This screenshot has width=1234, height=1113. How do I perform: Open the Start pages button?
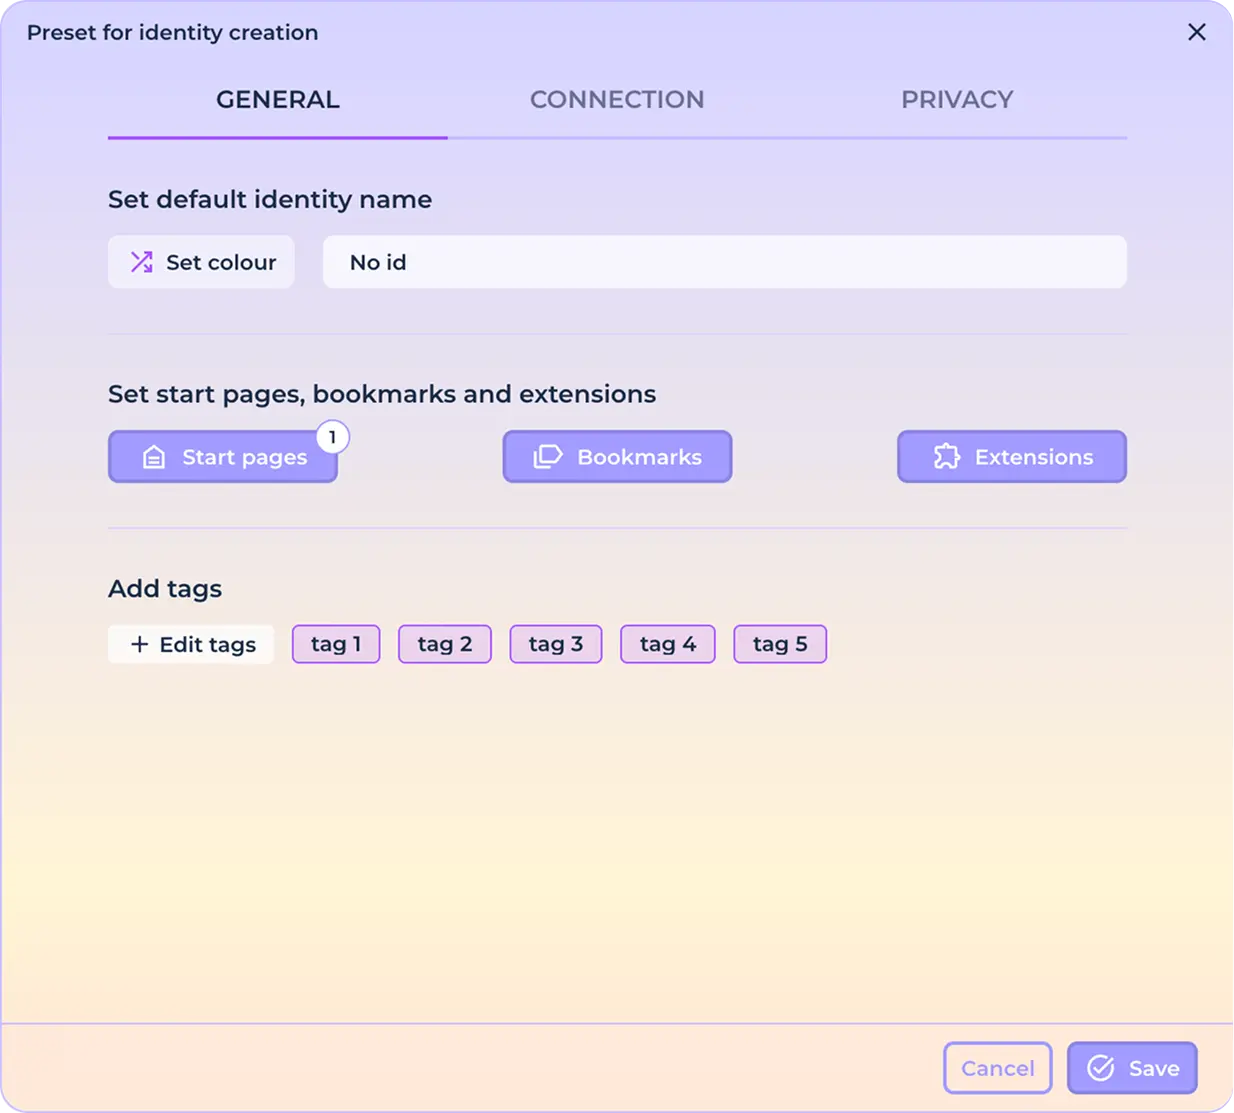tap(222, 457)
